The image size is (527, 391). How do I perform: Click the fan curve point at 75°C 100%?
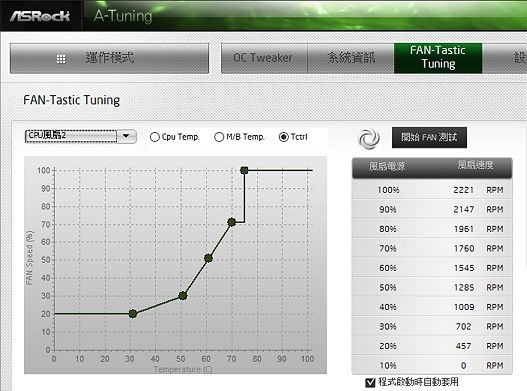[x=244, y=170]
